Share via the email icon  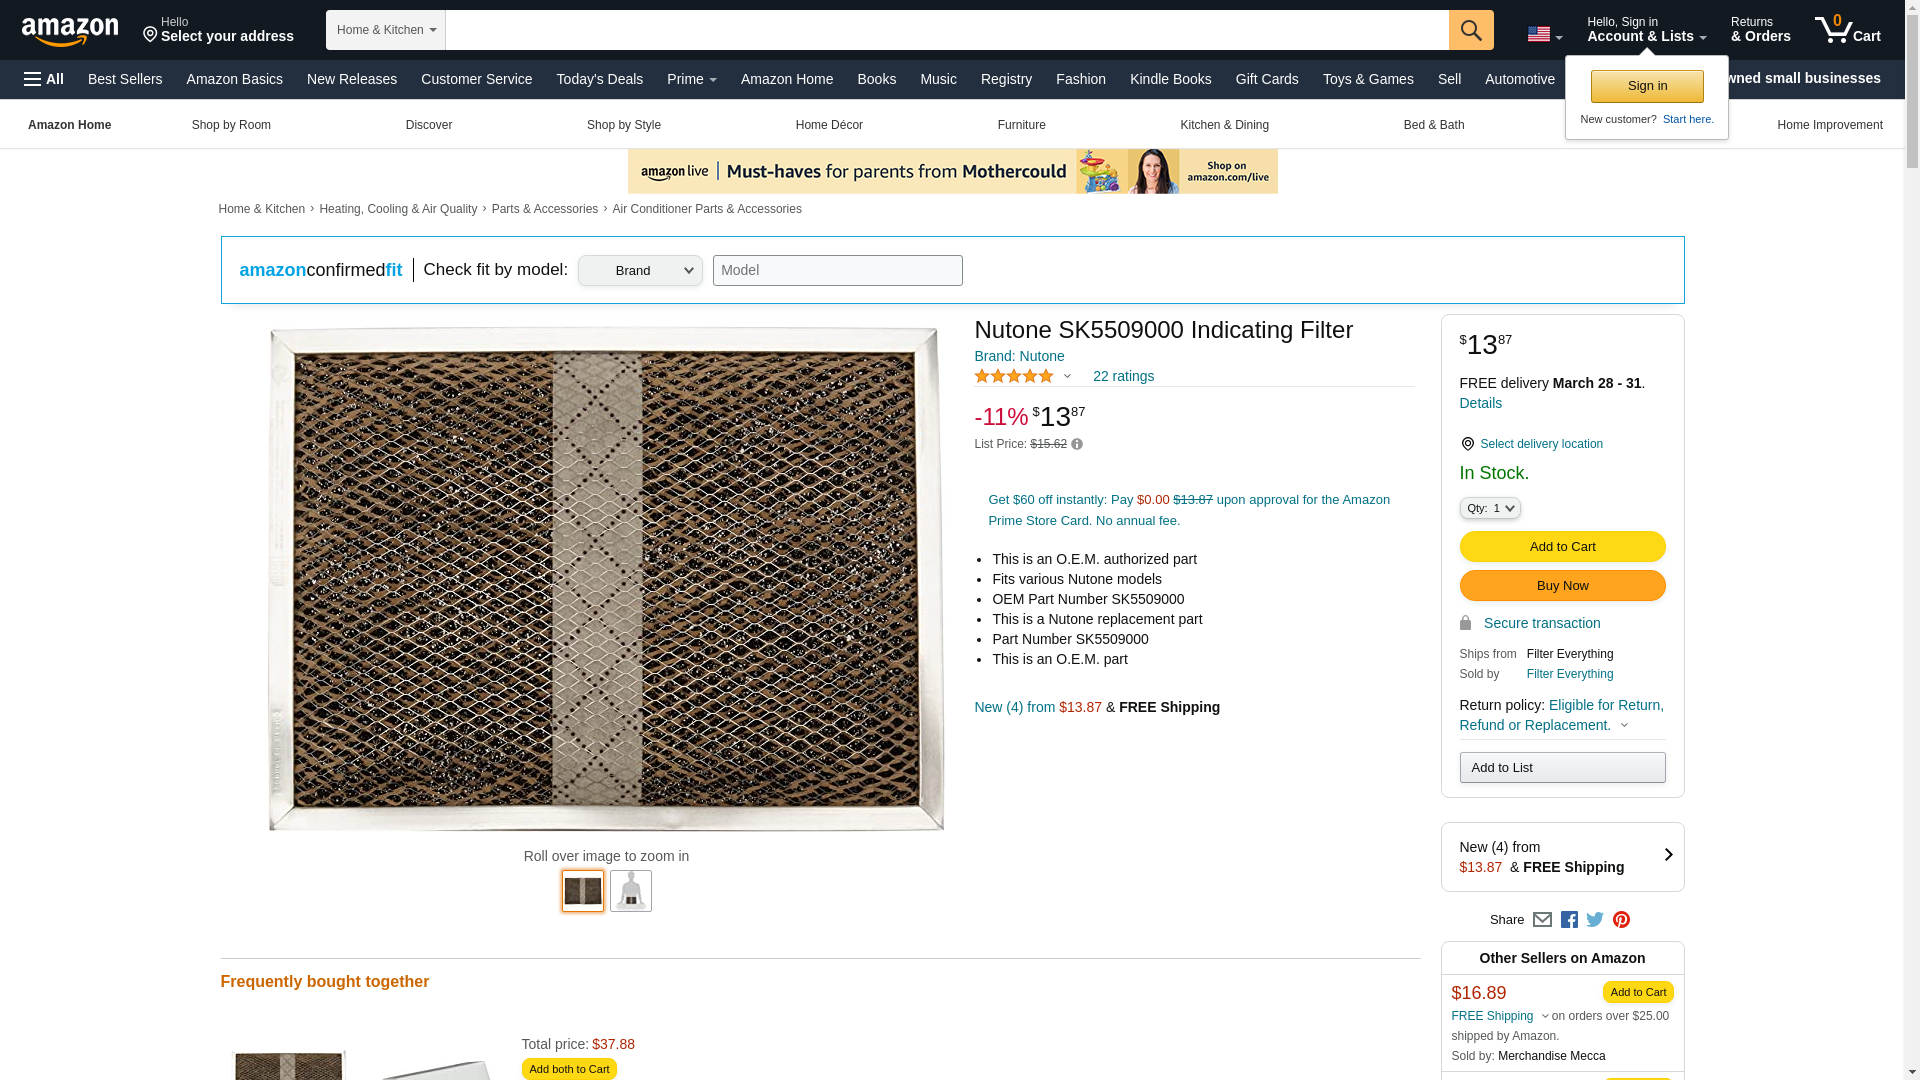coord(1542,920)
